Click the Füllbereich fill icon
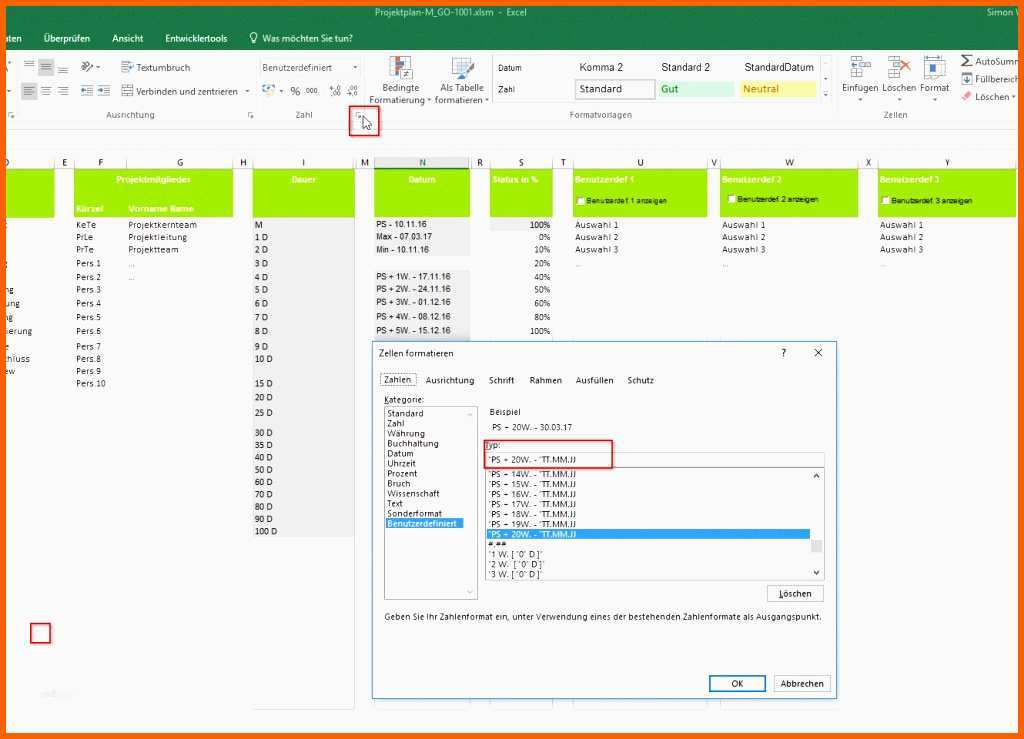 (x=967, y=78)
